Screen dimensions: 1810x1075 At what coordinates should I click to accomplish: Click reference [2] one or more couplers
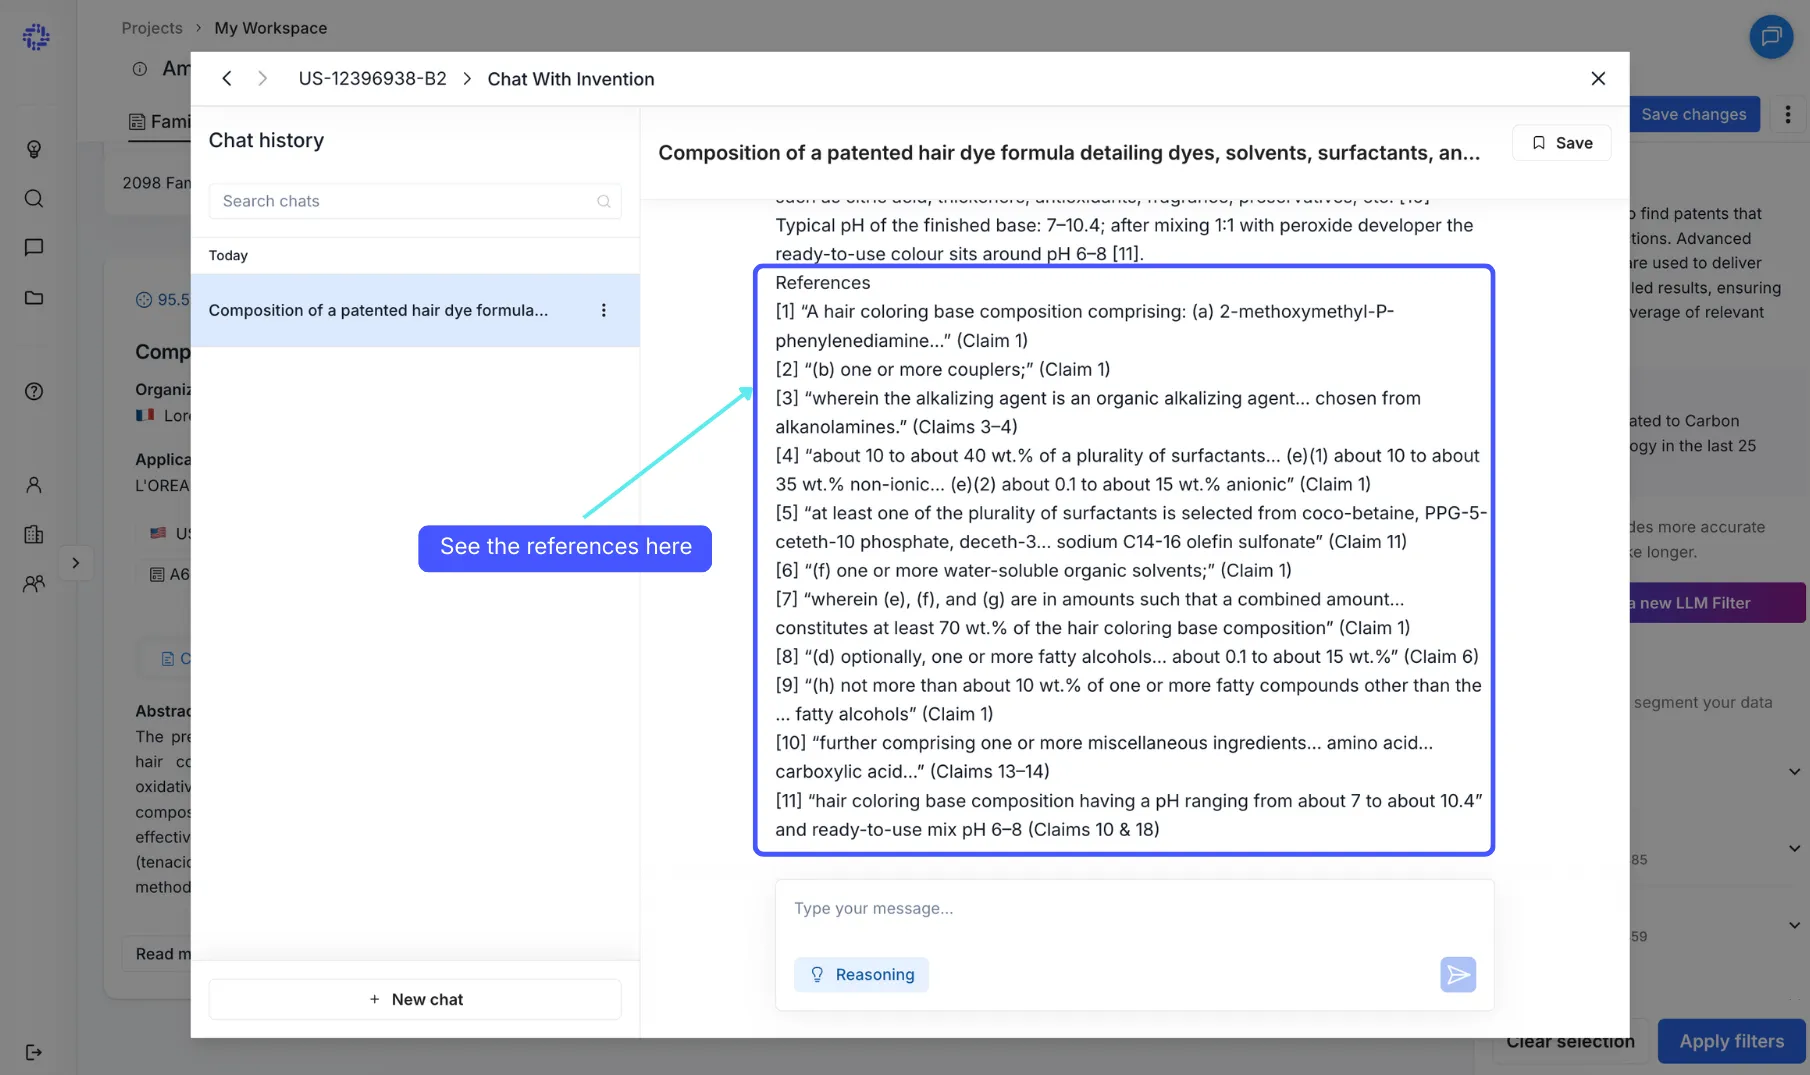942,369
